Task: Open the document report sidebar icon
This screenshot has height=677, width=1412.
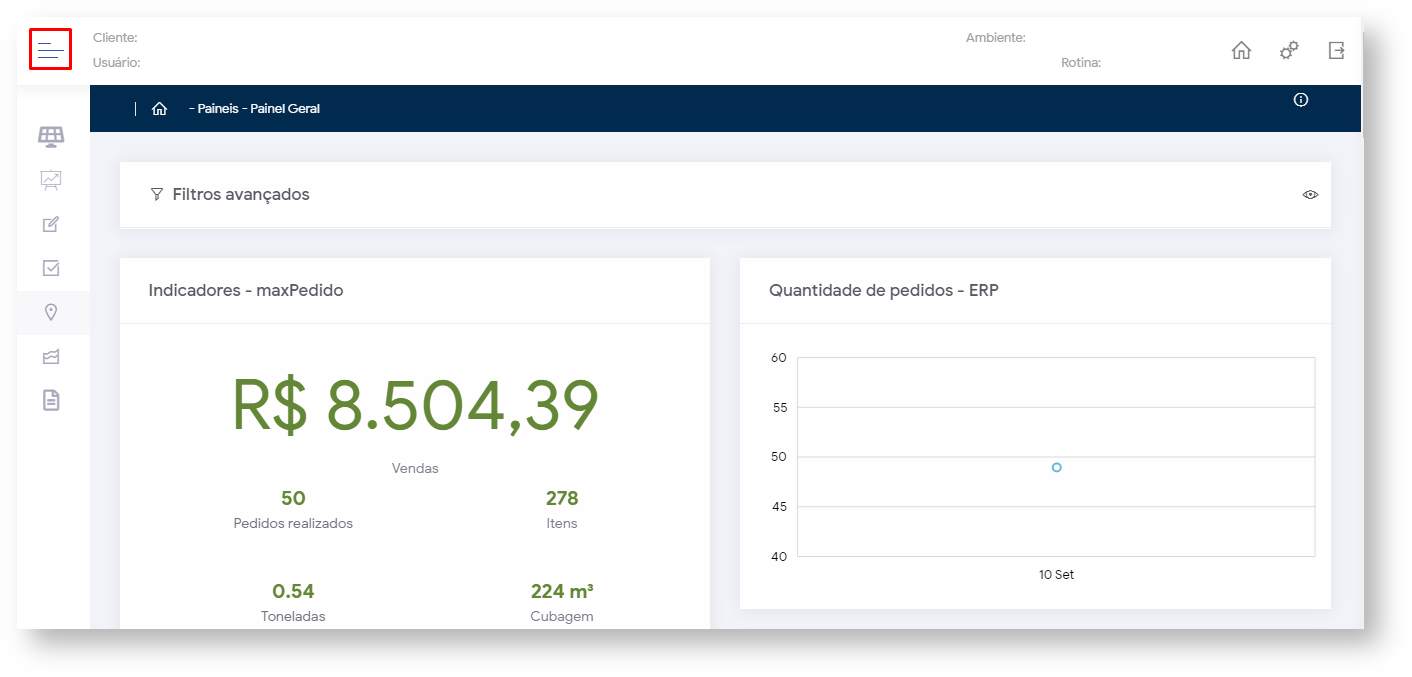Action: 51,401
